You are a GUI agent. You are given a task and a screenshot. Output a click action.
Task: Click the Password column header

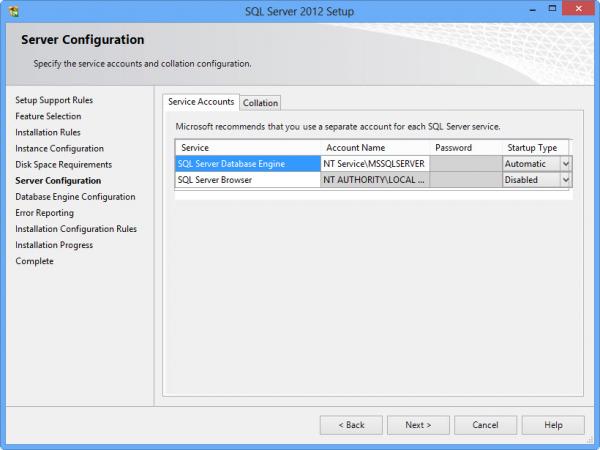coord(466,148)
